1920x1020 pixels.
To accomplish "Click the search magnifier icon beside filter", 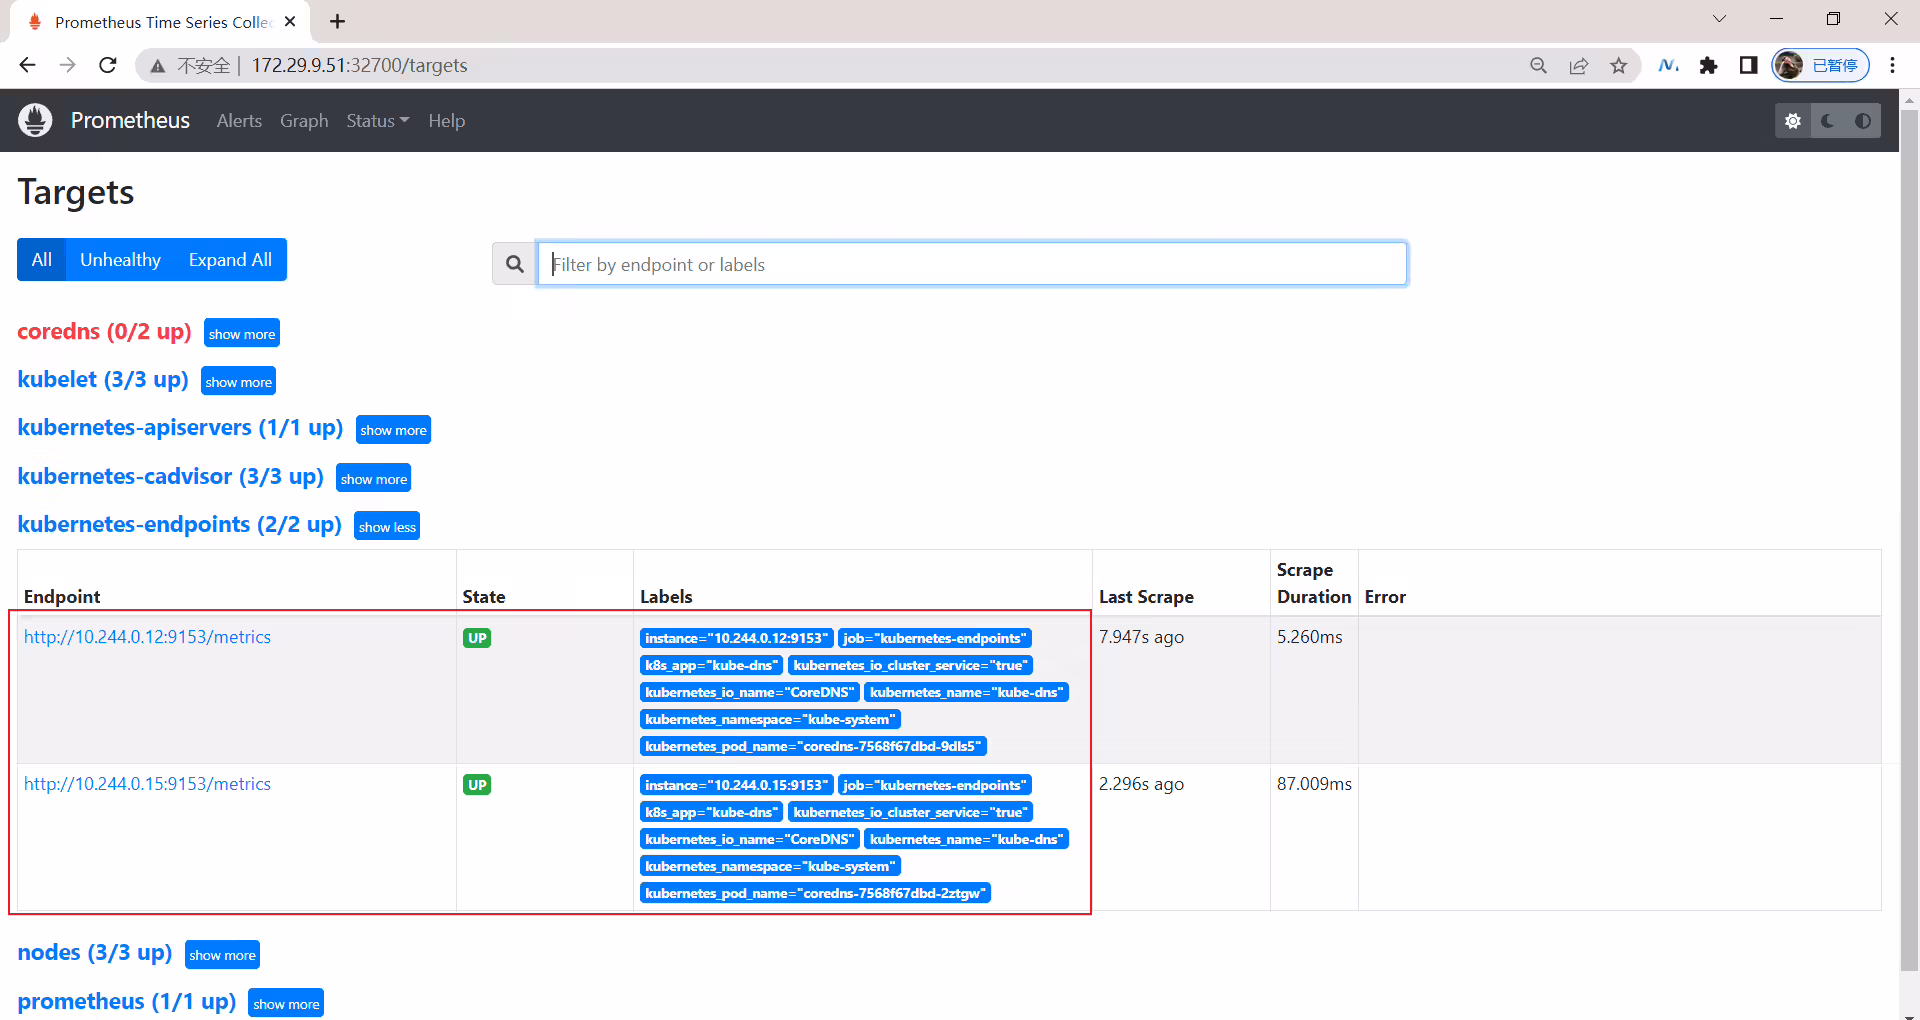I will [514, 264].
